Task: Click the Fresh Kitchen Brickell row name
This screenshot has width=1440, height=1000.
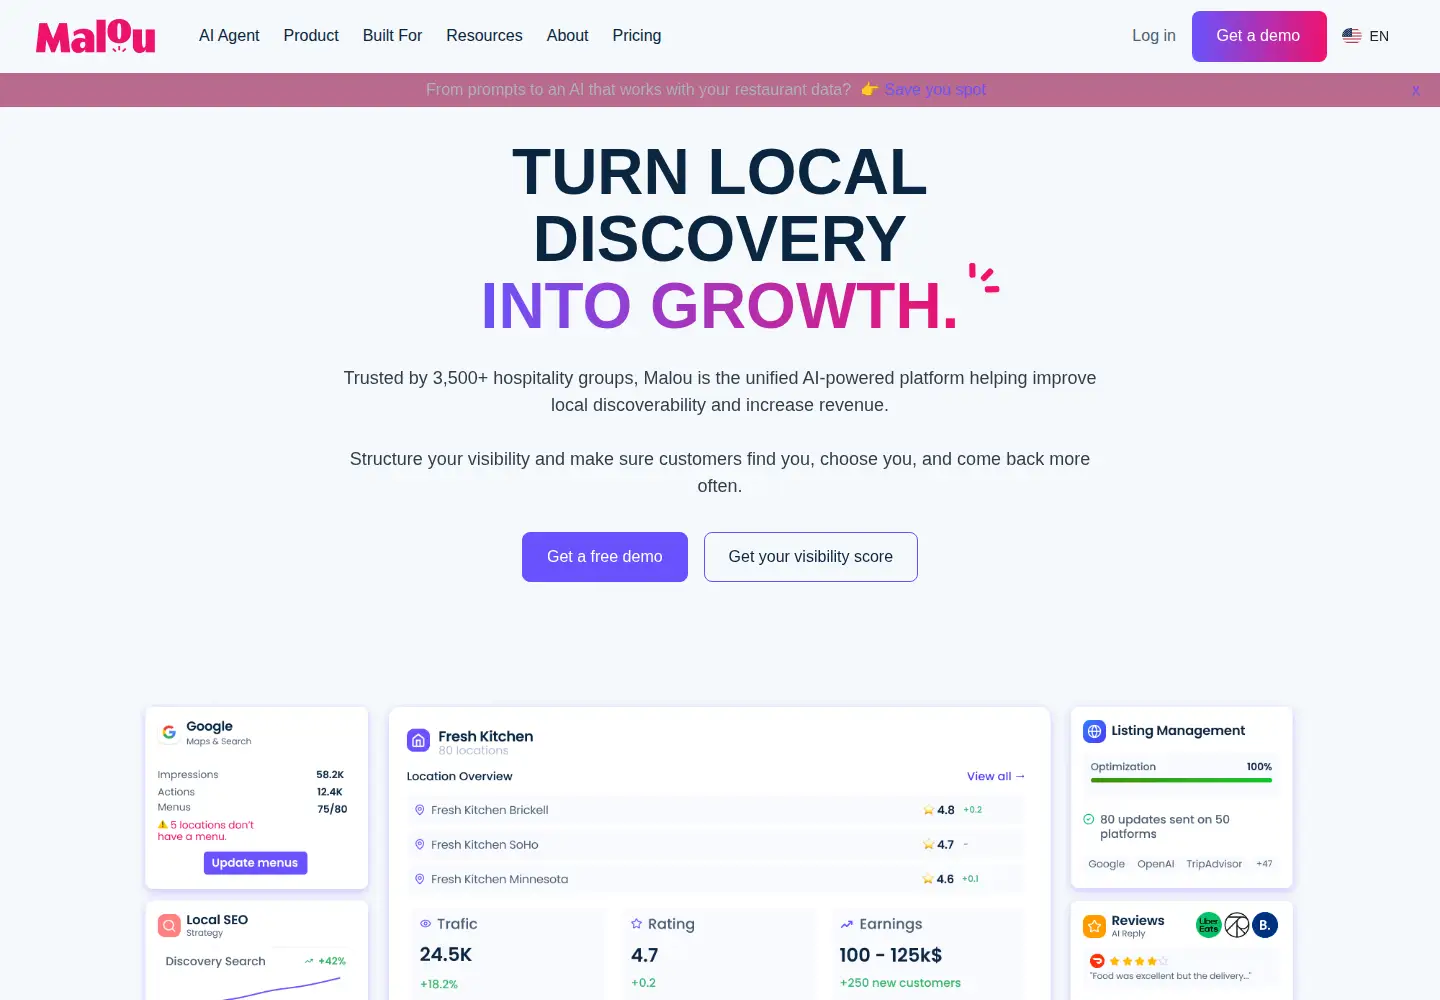Action: tap(490, 810)
